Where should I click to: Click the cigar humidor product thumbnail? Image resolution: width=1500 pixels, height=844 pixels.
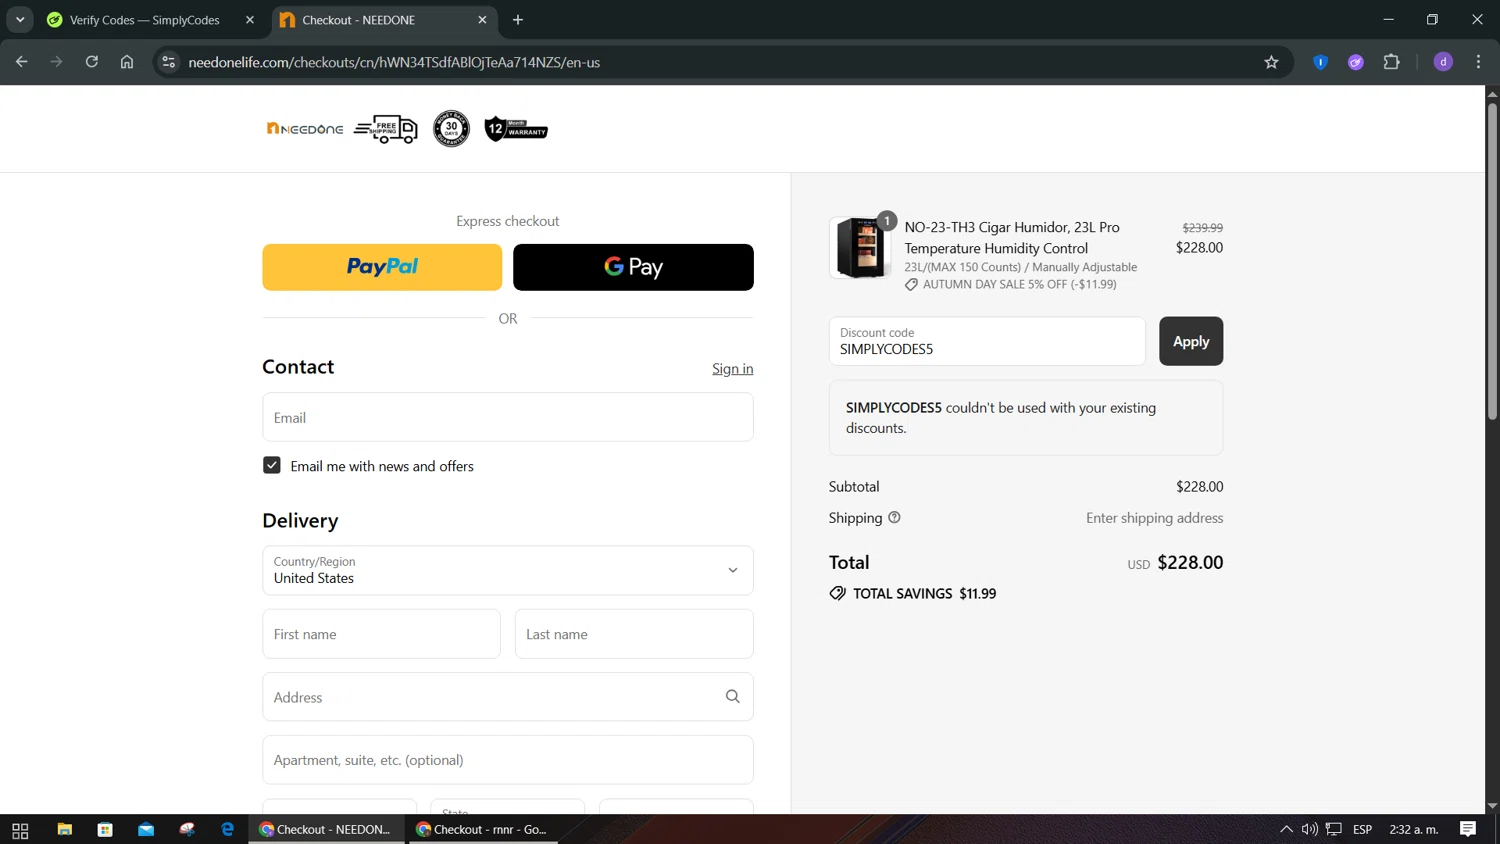860,247
